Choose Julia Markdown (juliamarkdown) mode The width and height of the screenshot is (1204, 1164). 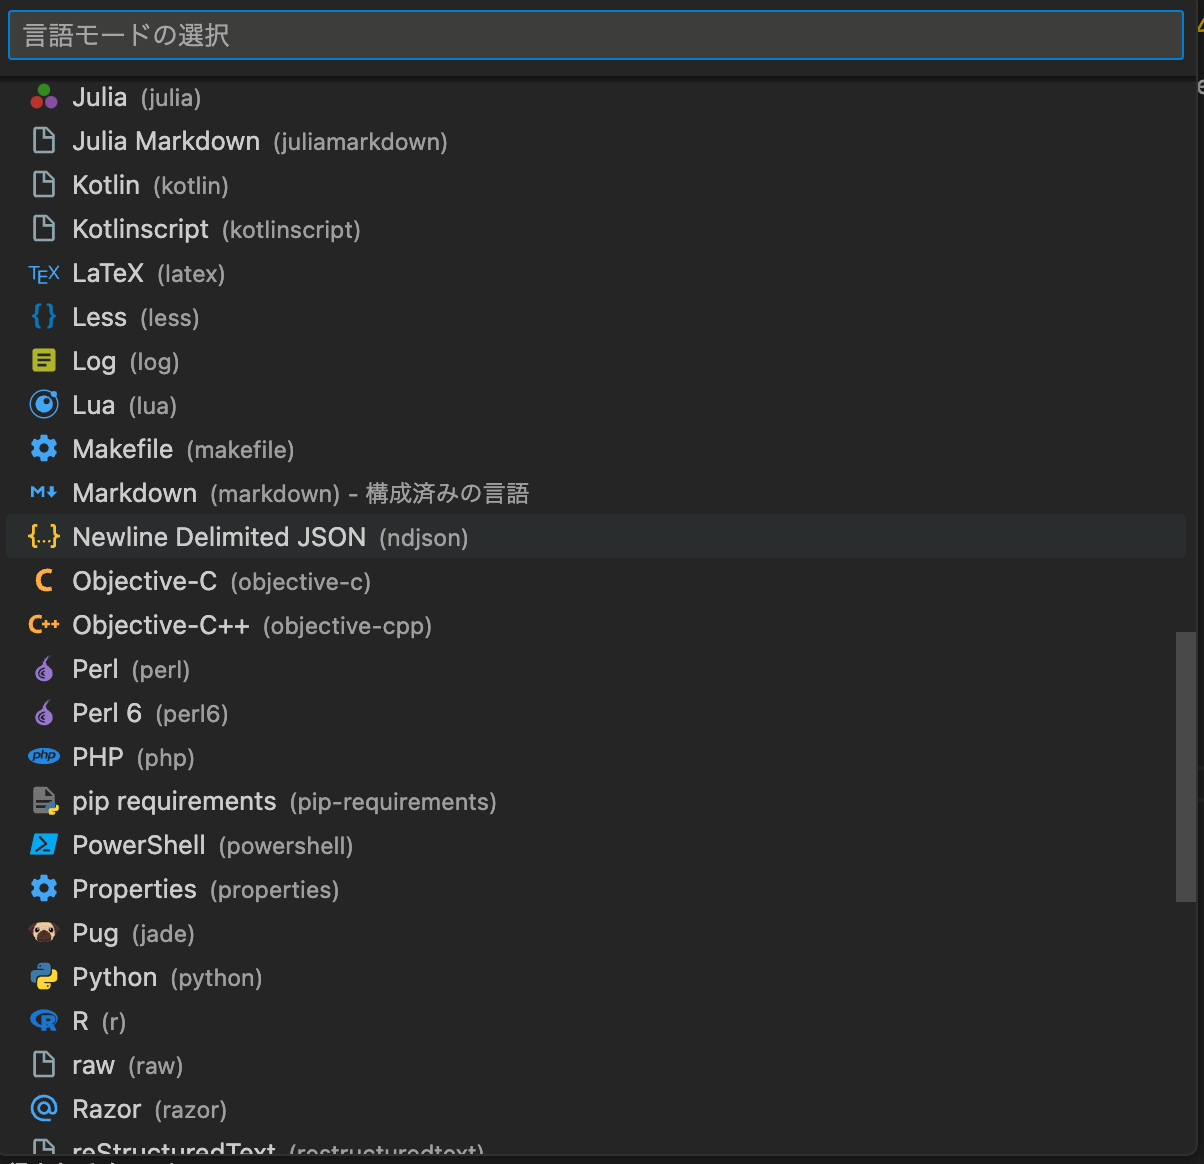[x=596, y=141]
